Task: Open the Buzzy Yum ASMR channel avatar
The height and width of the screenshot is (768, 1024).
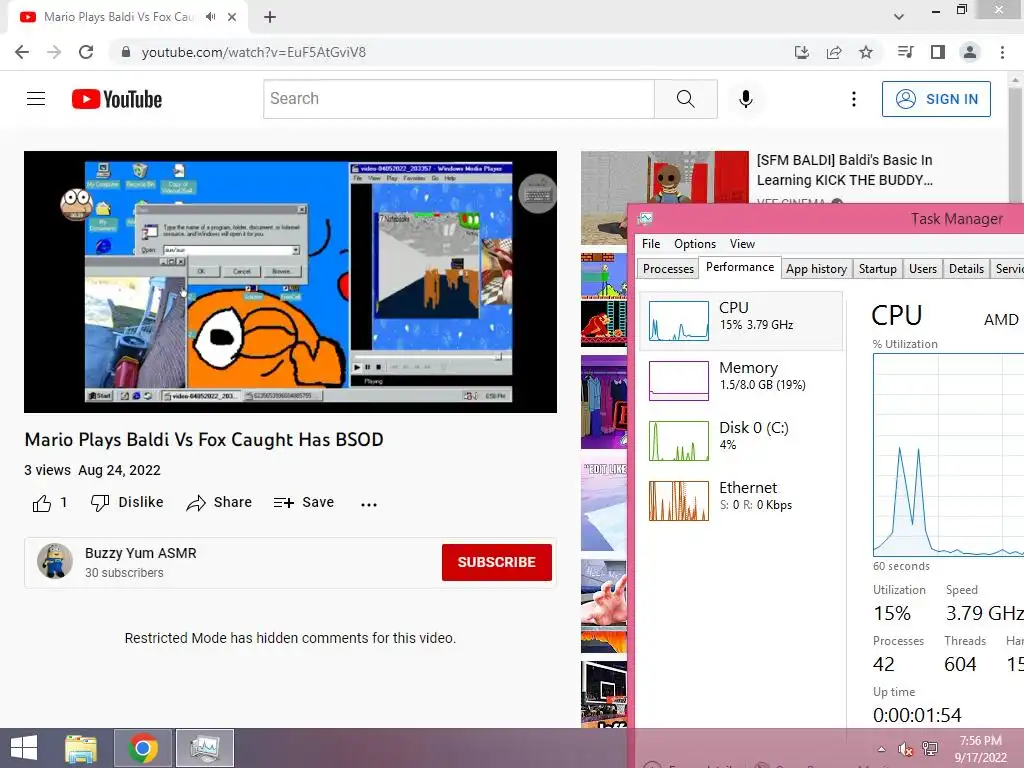Action: (55, 562)
